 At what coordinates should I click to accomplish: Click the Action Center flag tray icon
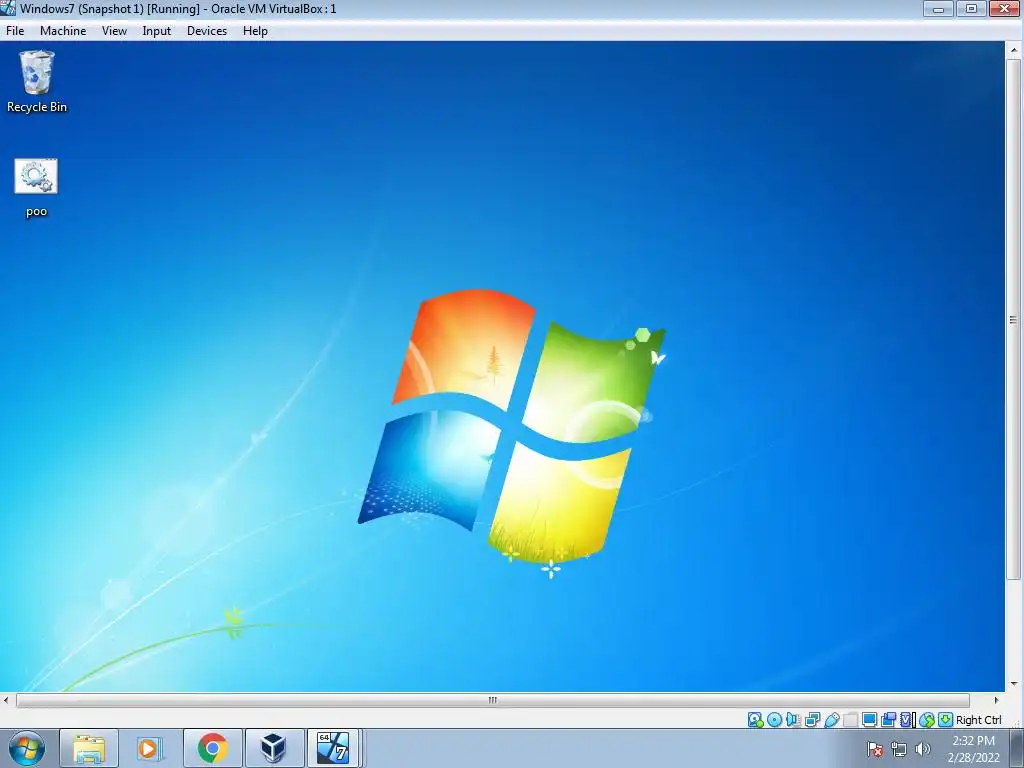click(x=875, y=749)
